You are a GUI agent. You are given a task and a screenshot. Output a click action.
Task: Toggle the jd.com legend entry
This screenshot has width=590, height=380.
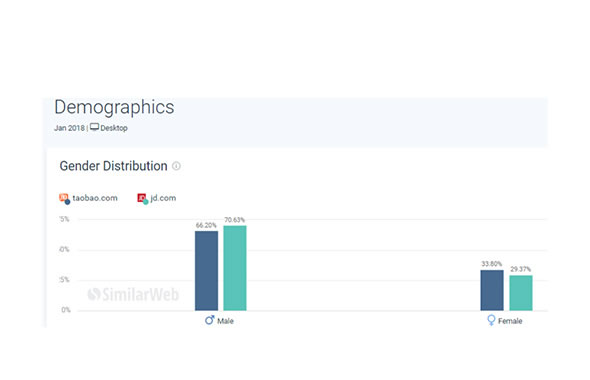pos(157,198)
